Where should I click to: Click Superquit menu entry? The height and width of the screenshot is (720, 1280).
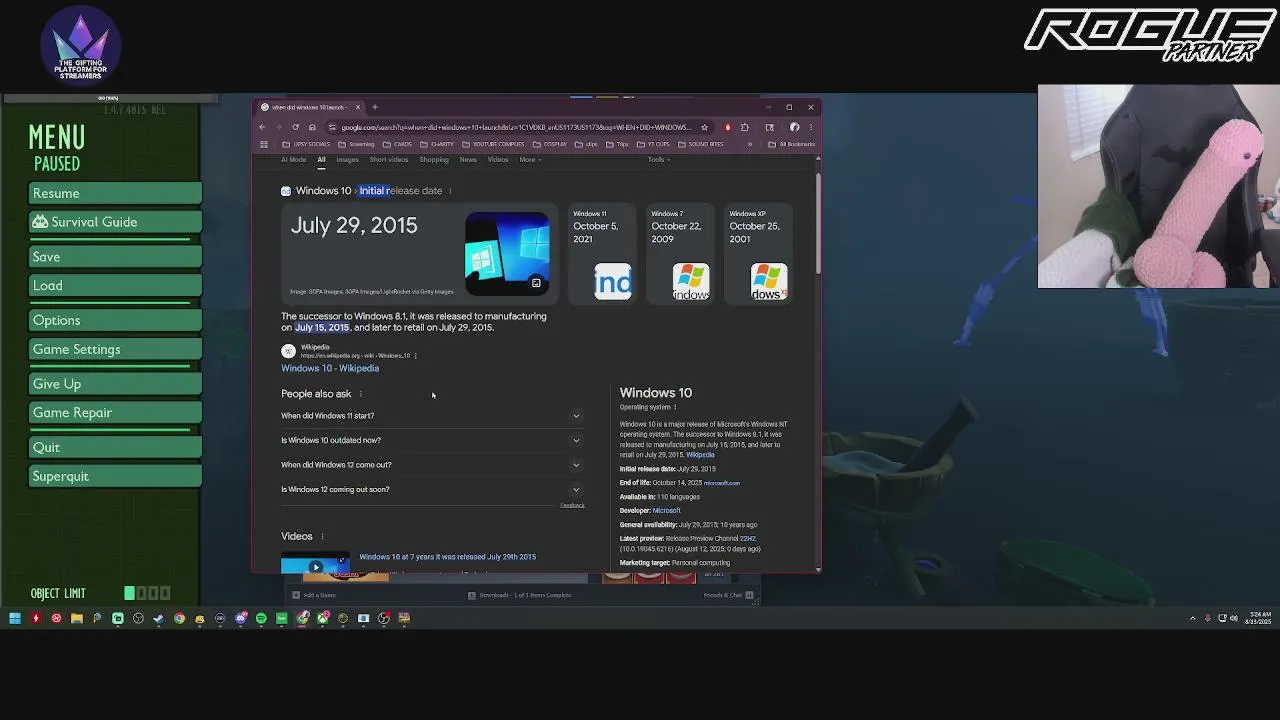tap(115, 476)
